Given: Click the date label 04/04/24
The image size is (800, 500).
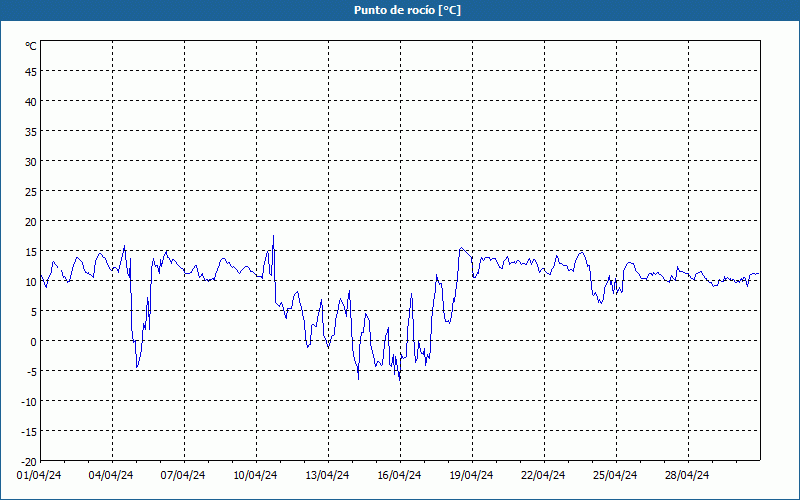Looking at the screenshot, I should pyautogui.click(x=111, y=475).
